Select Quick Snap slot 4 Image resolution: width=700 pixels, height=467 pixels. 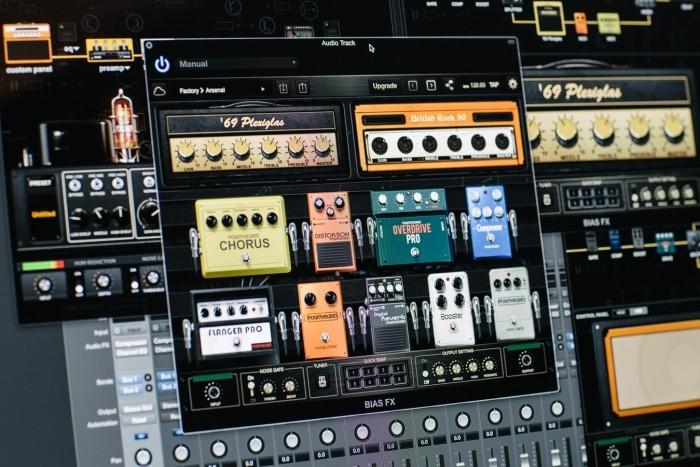coord(398,368)
